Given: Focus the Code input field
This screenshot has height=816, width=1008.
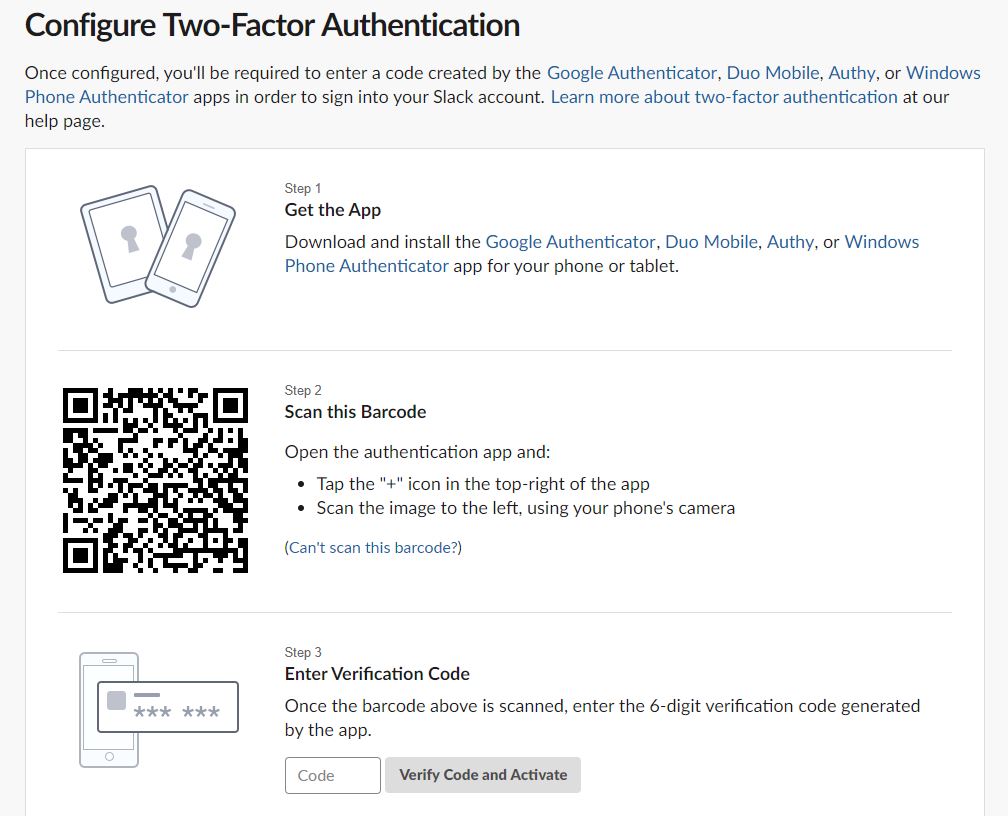Looking at the screenshot, I should [x=332, y=775].
